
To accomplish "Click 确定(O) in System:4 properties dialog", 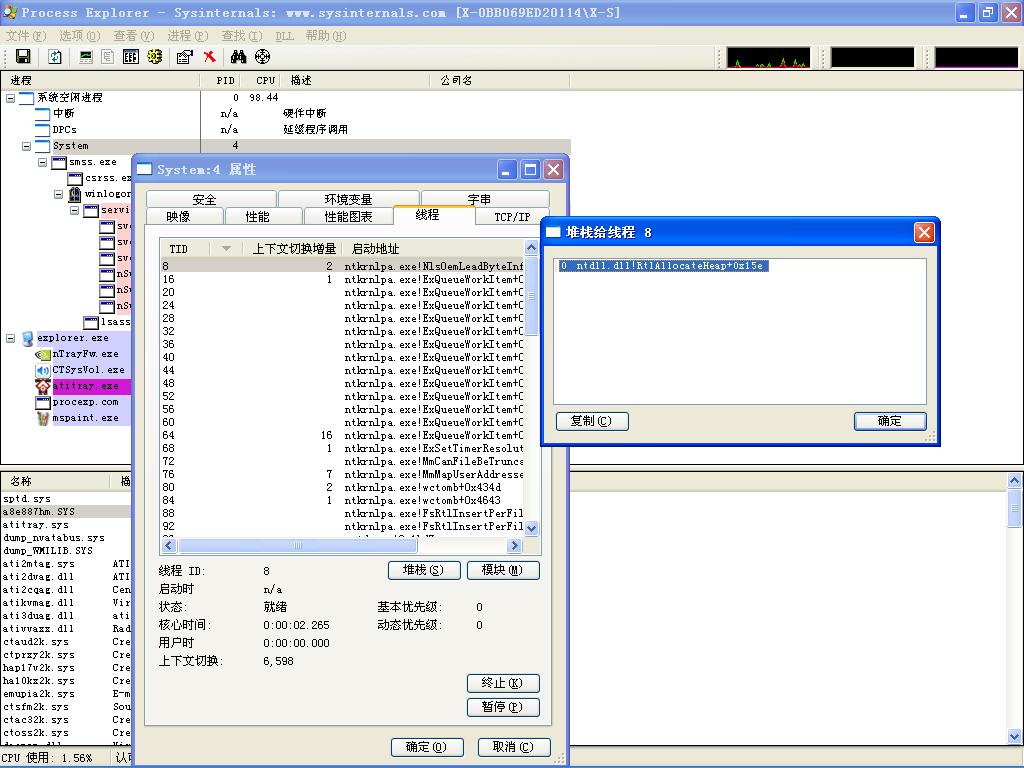I will (x=427, y=746).
